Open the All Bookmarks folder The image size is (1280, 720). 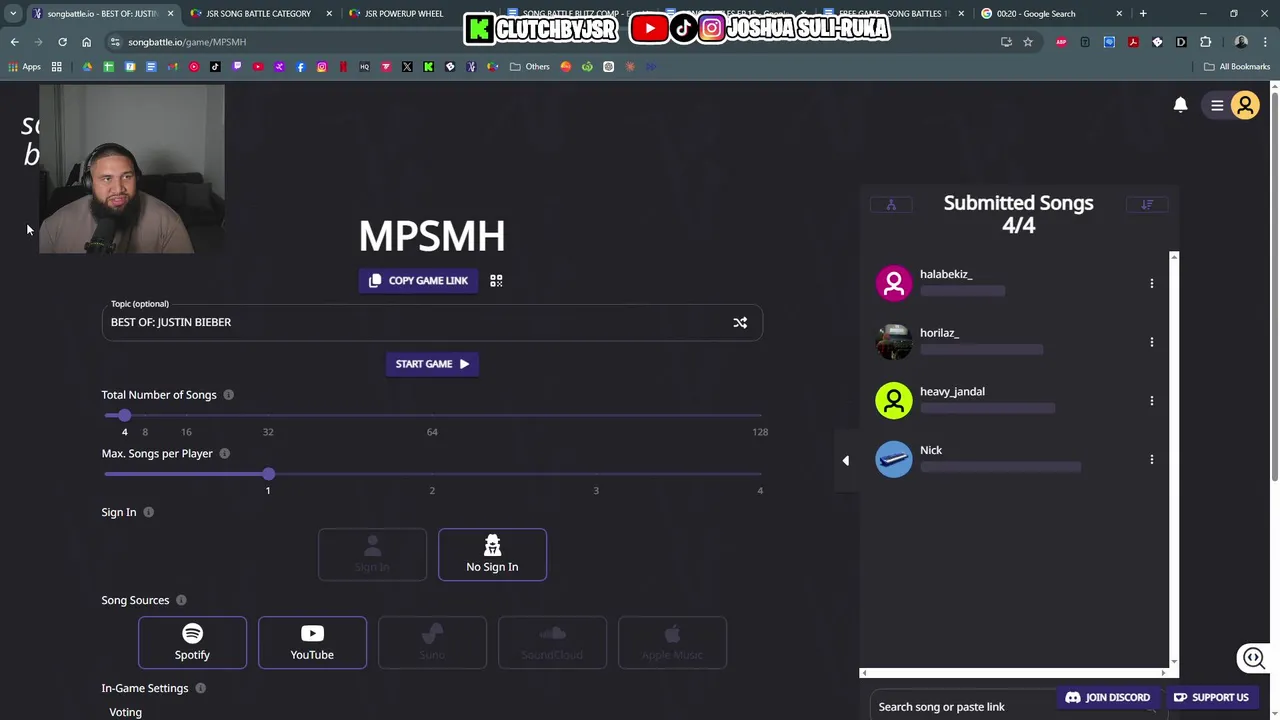click(x=1237, y=67)
